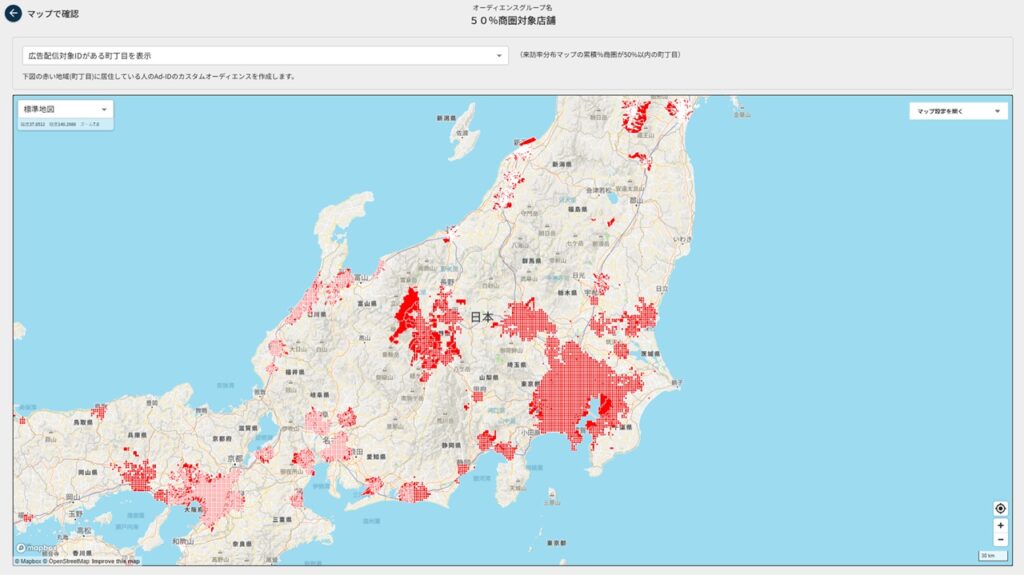Follow the Improve this map link
This screenshot has width=1024, height=575.
point(116,561)
